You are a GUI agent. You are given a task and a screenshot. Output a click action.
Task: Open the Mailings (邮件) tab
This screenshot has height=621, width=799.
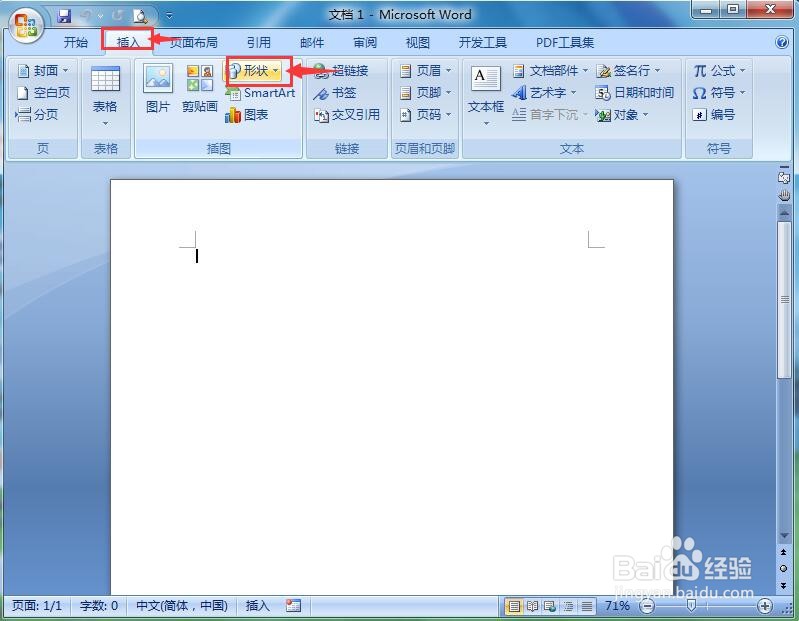[312, 42]
